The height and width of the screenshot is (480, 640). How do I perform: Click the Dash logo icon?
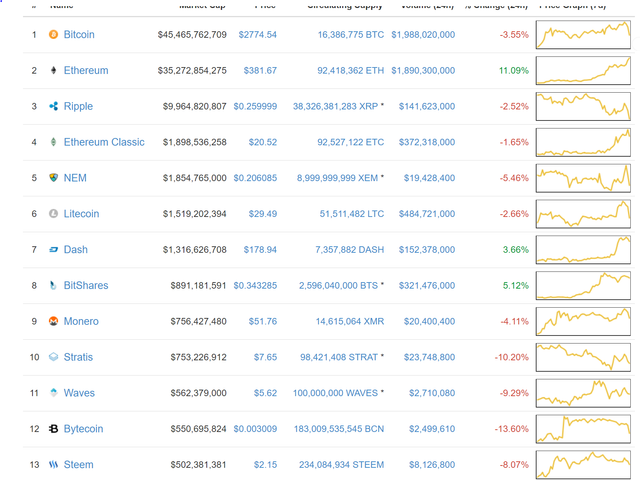click(x=53, y=250)
